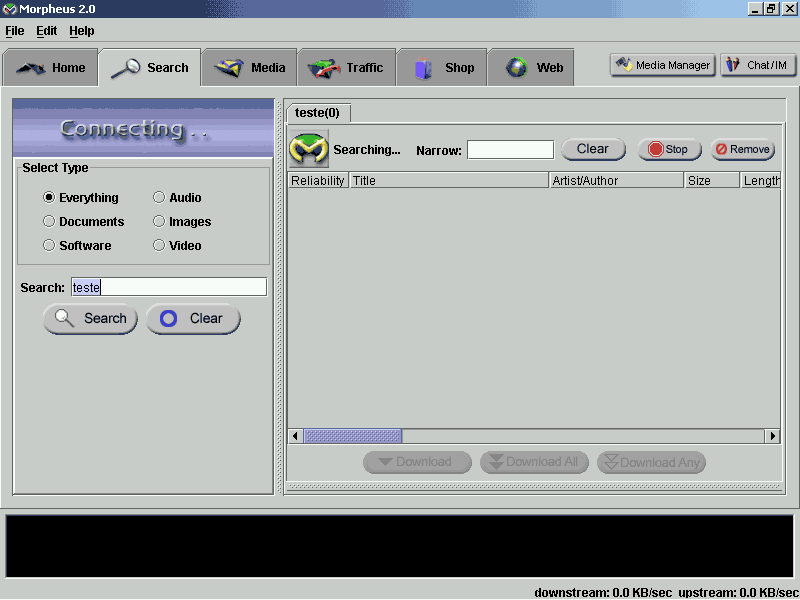Viewport: 800px width, 600px height.
Task: Go to the Shop tab
Action: (444, 68)
